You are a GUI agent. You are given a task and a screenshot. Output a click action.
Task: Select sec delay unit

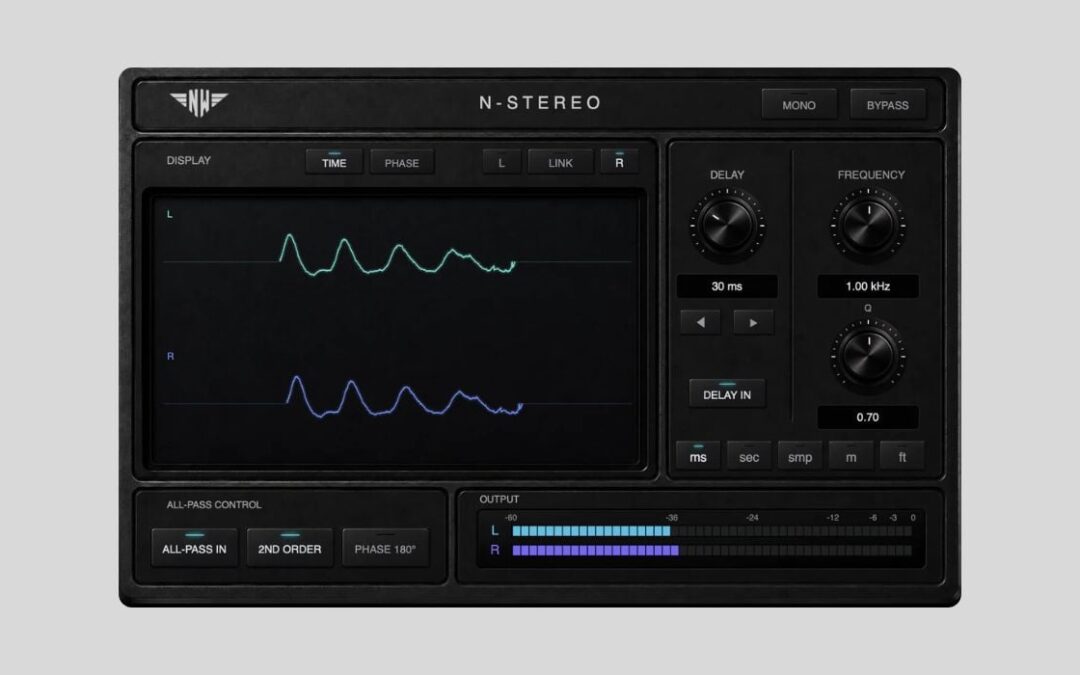(749, 456)
